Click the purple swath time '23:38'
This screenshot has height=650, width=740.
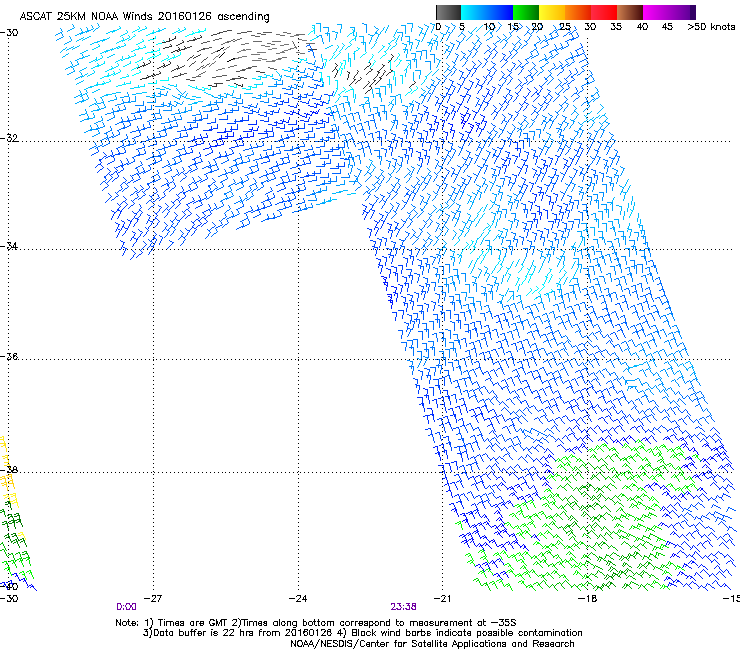(x=403, y=607)
